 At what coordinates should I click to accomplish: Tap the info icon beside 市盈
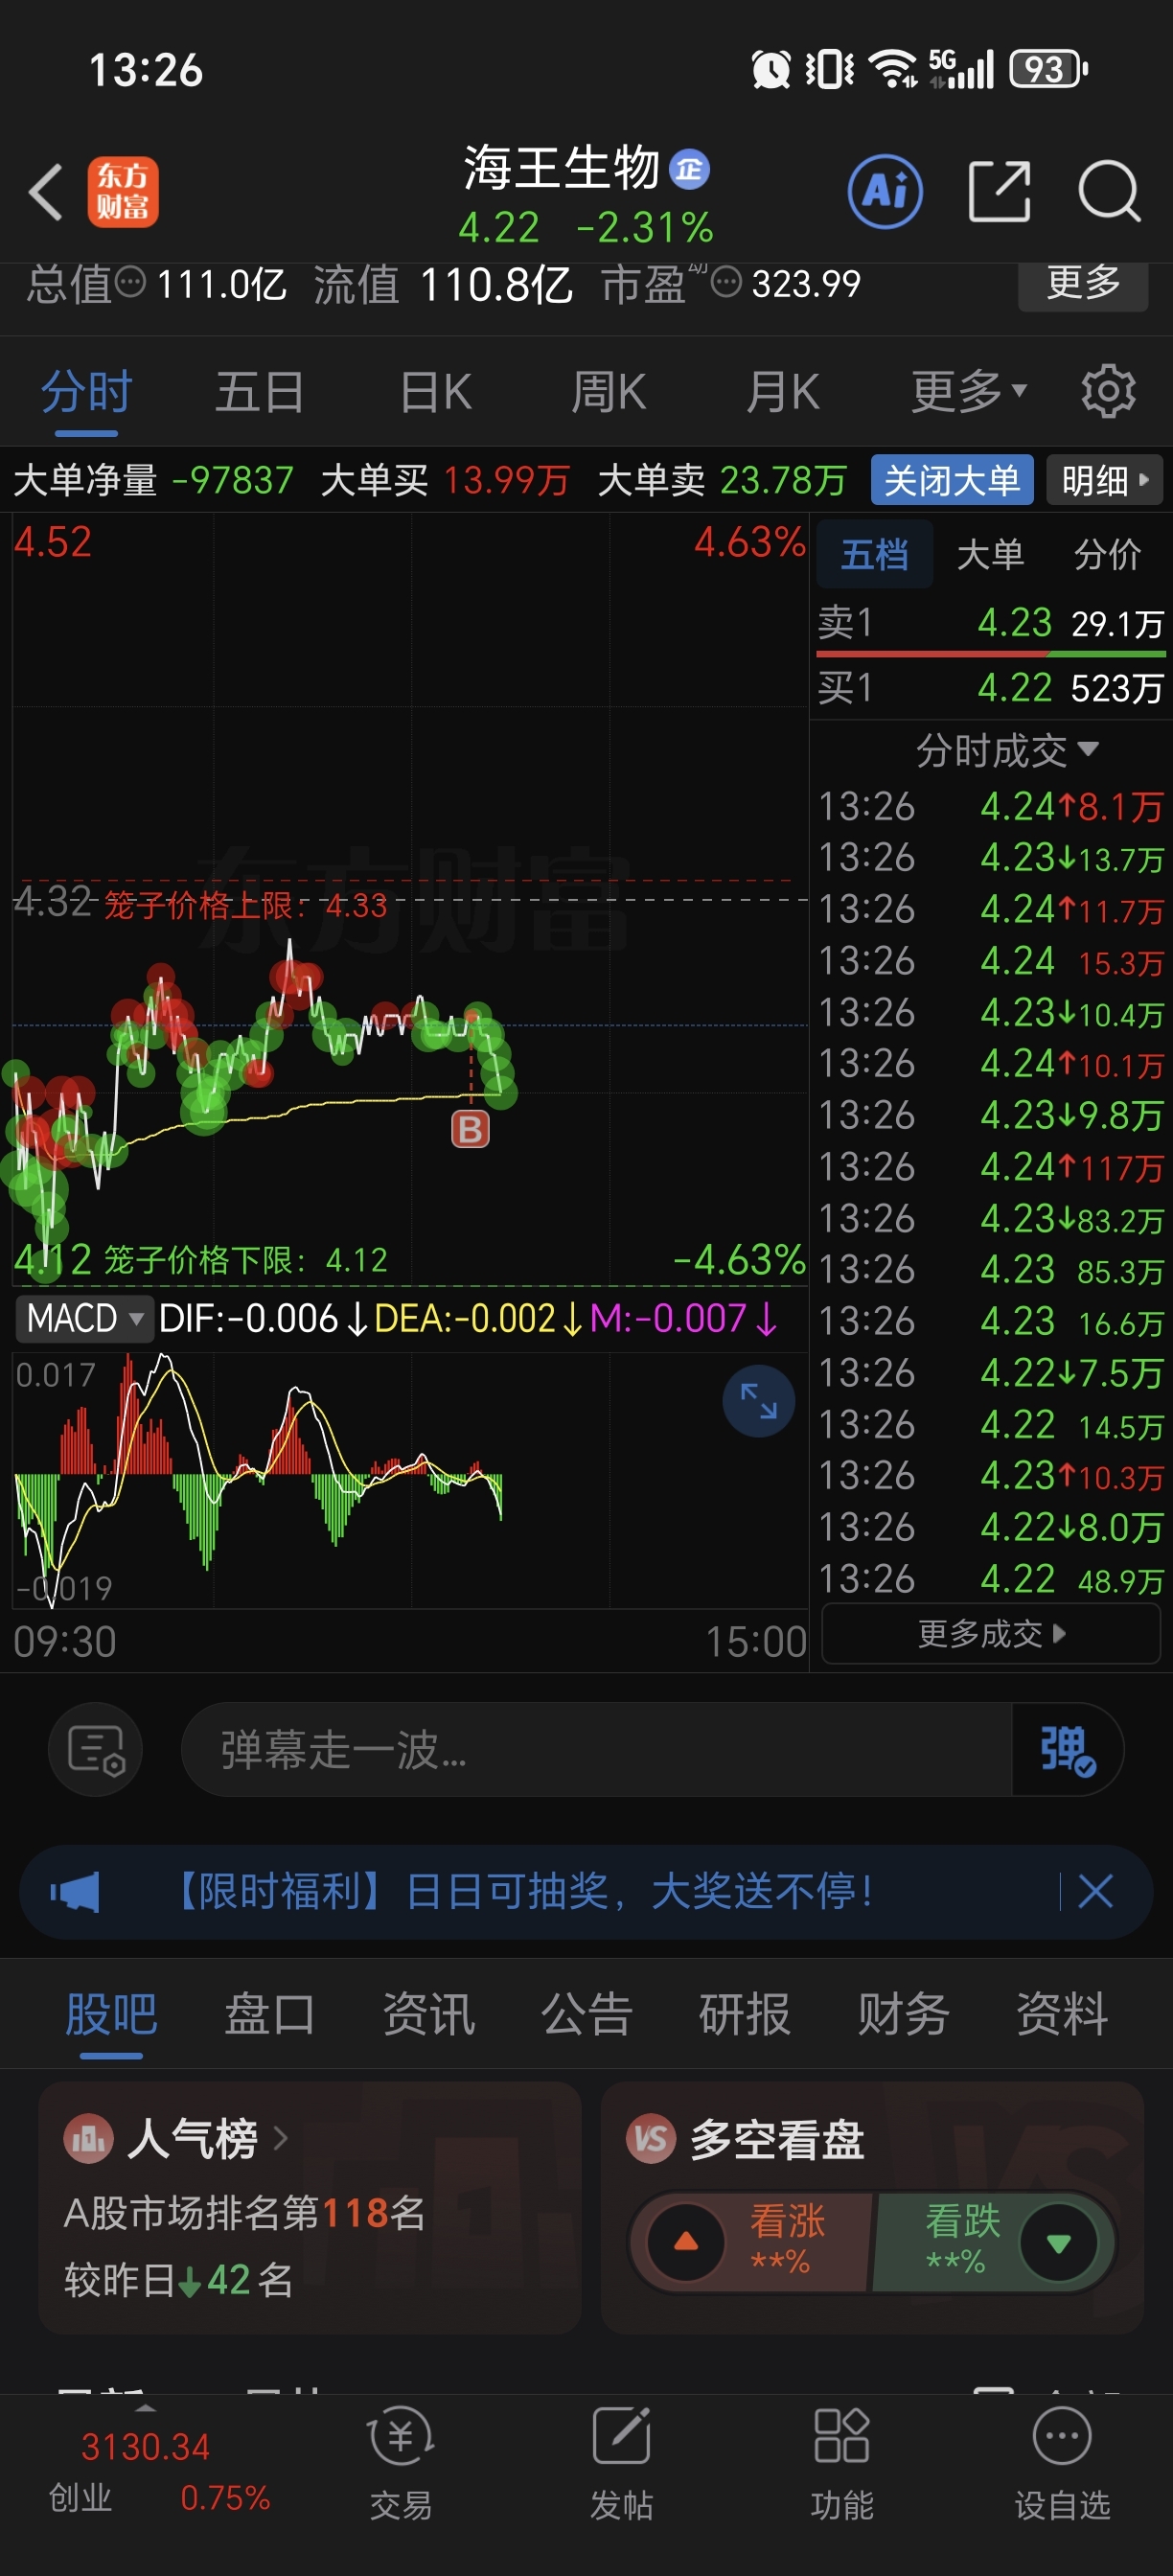(726, 283)
